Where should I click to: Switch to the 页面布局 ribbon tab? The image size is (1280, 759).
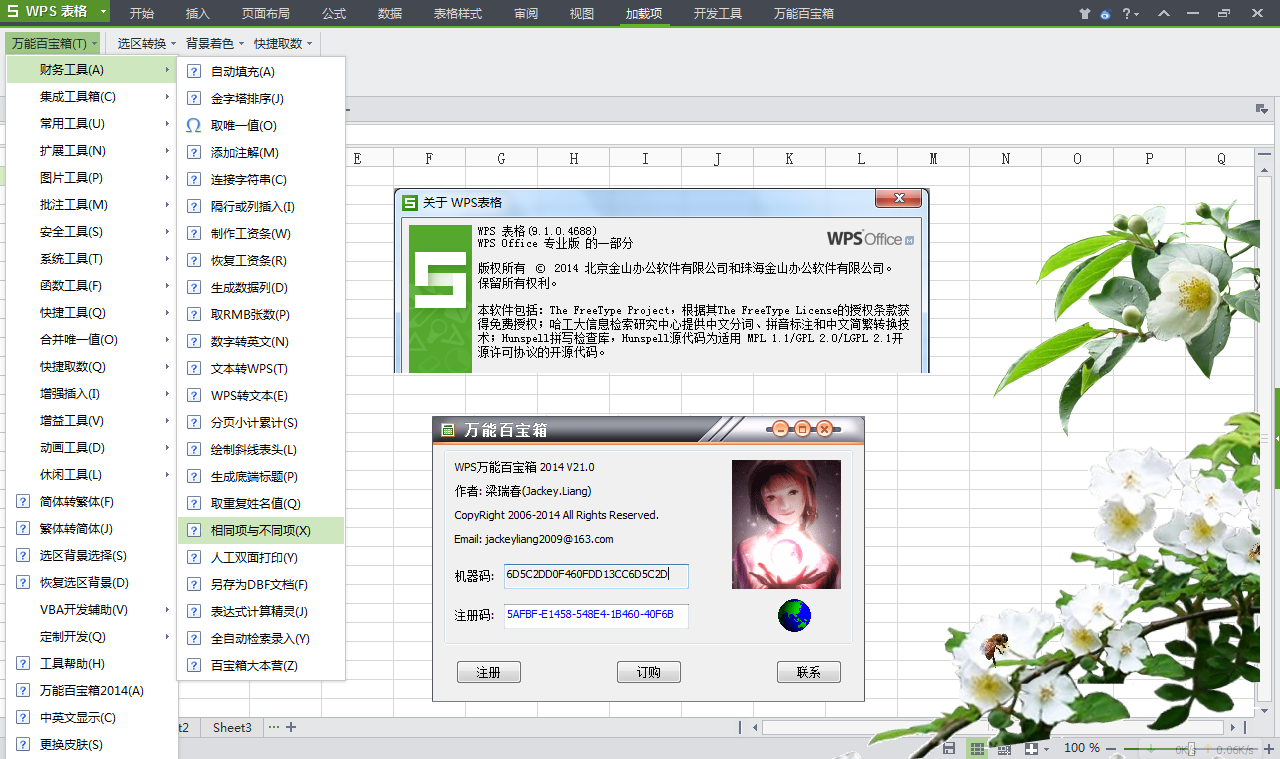(x=266, y=14)
